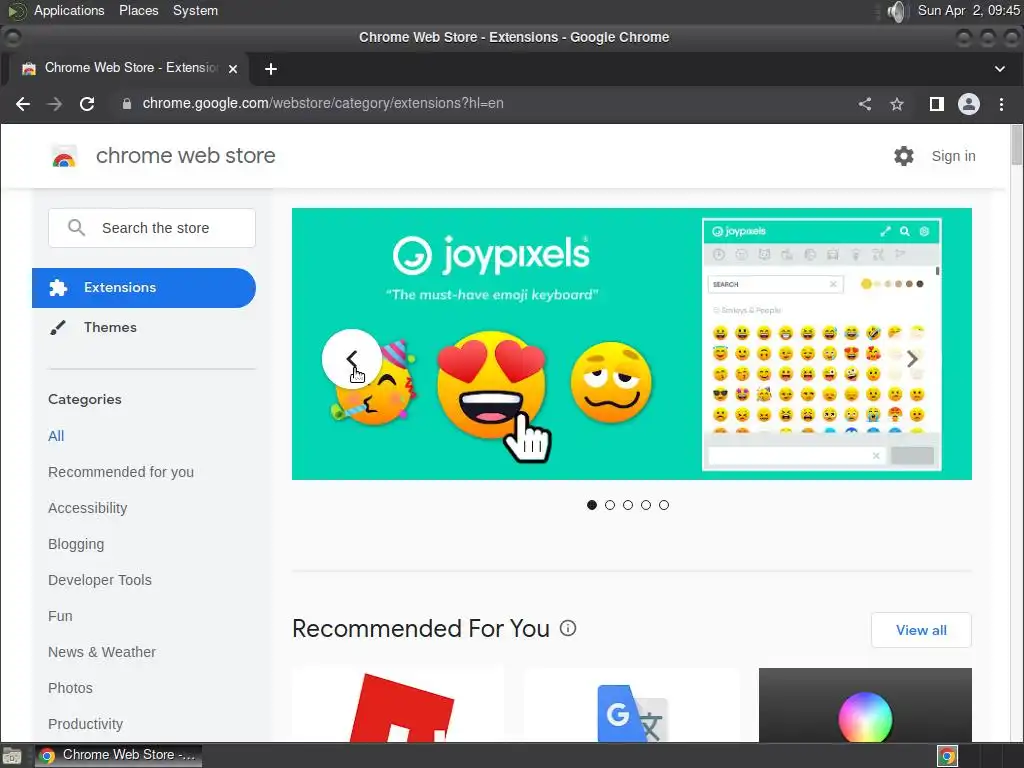Screen dimensions: 1024x768
Task: Expand the tab search dropdown arrow
Action: click(x=999, y=69)
